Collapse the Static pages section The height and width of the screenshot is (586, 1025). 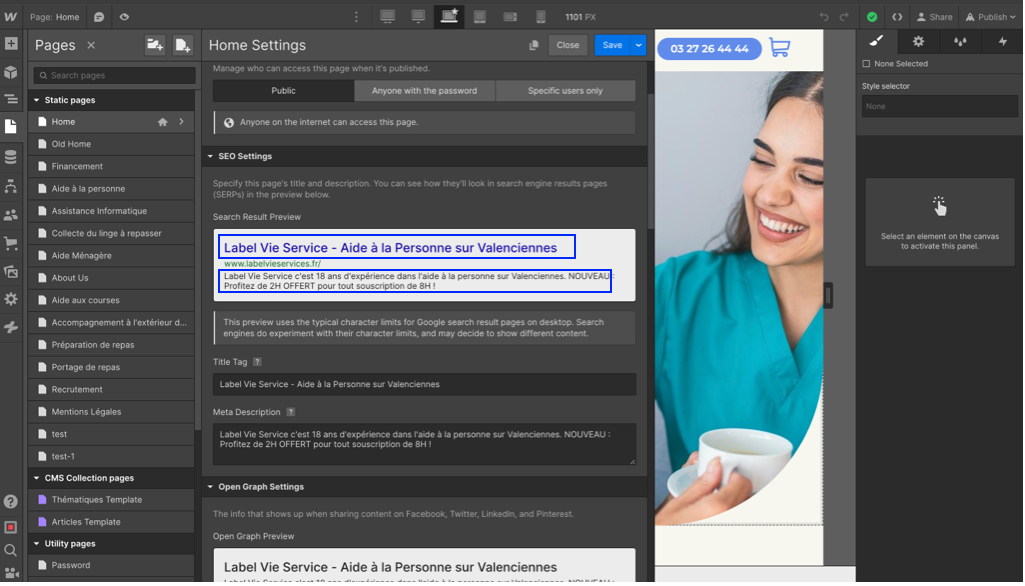pos(37,100)
